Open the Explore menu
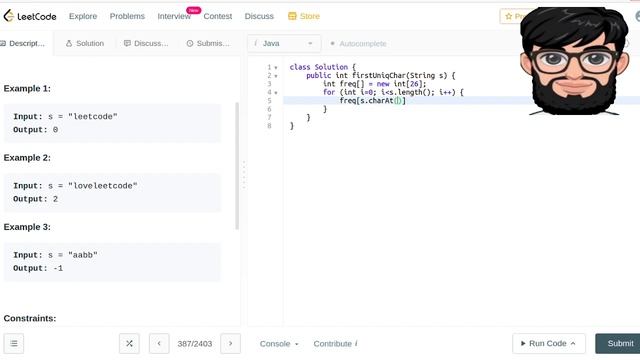The image size is (640, 360). 83,16
